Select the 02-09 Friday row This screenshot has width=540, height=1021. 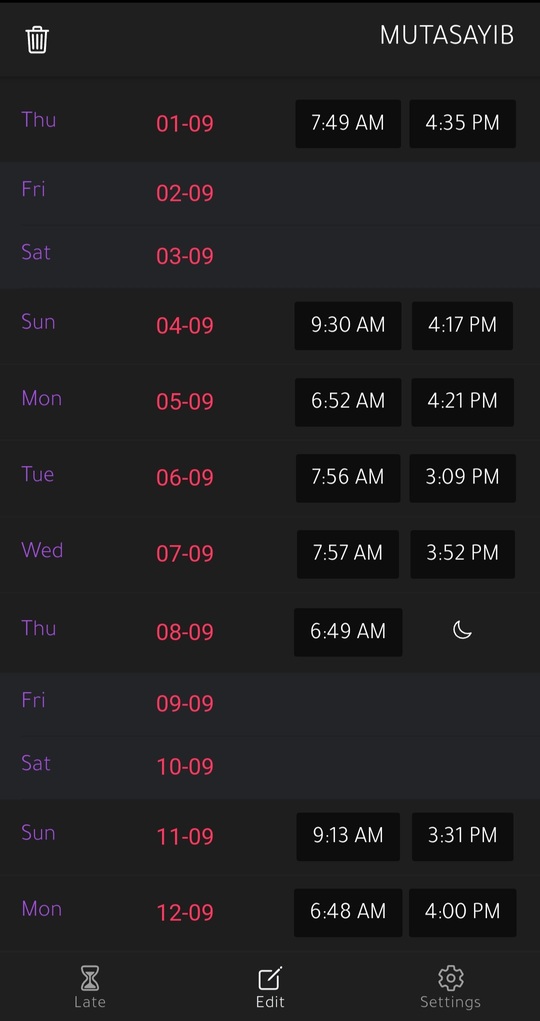(x=270, y=193)
